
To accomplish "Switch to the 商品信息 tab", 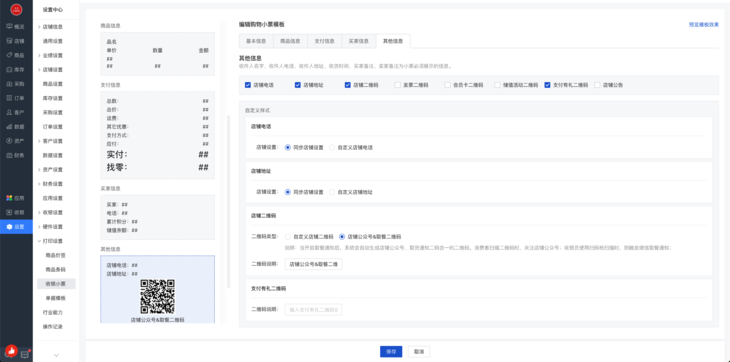I will coord(290,41).
